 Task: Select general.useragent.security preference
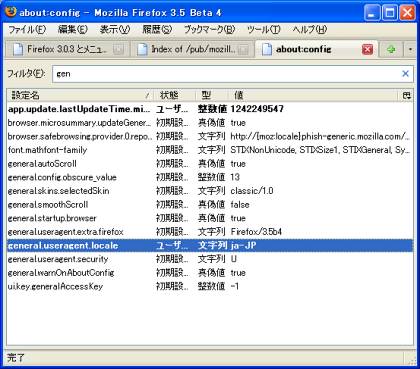coord(210,259)
